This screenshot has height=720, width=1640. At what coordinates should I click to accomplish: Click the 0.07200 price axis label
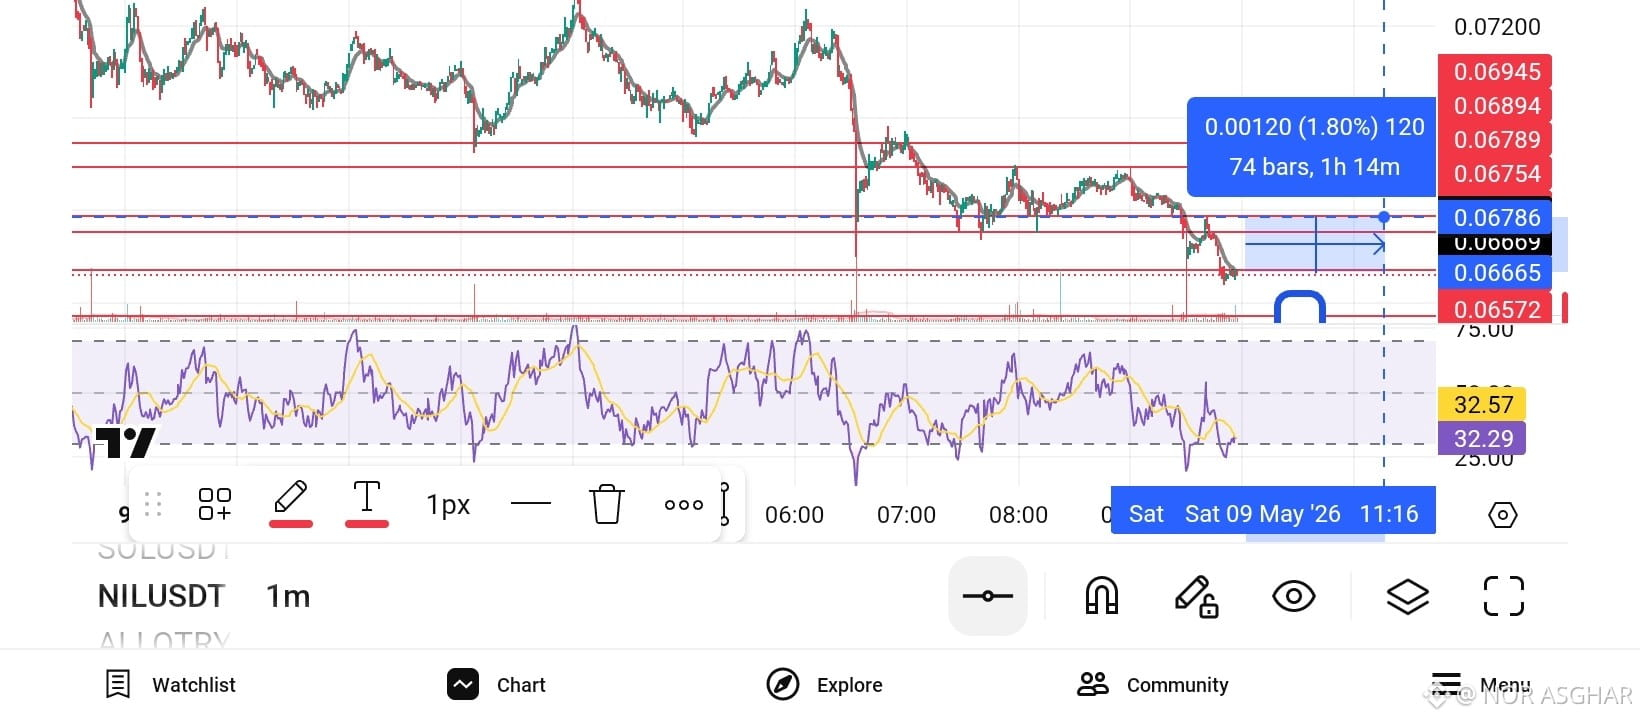pyautogui.click(x=1497, y=27)
